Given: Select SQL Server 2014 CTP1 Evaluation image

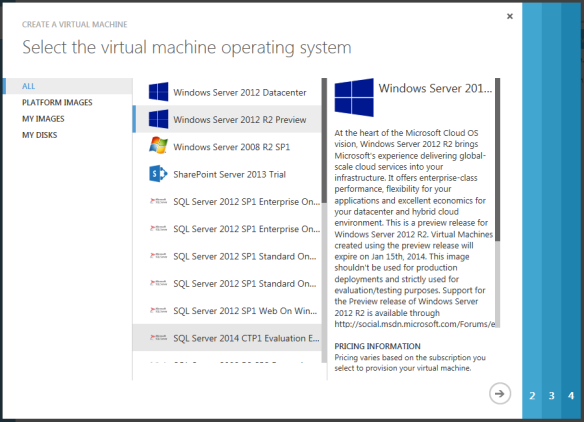Looking at the screenshot, I should 227,337.
